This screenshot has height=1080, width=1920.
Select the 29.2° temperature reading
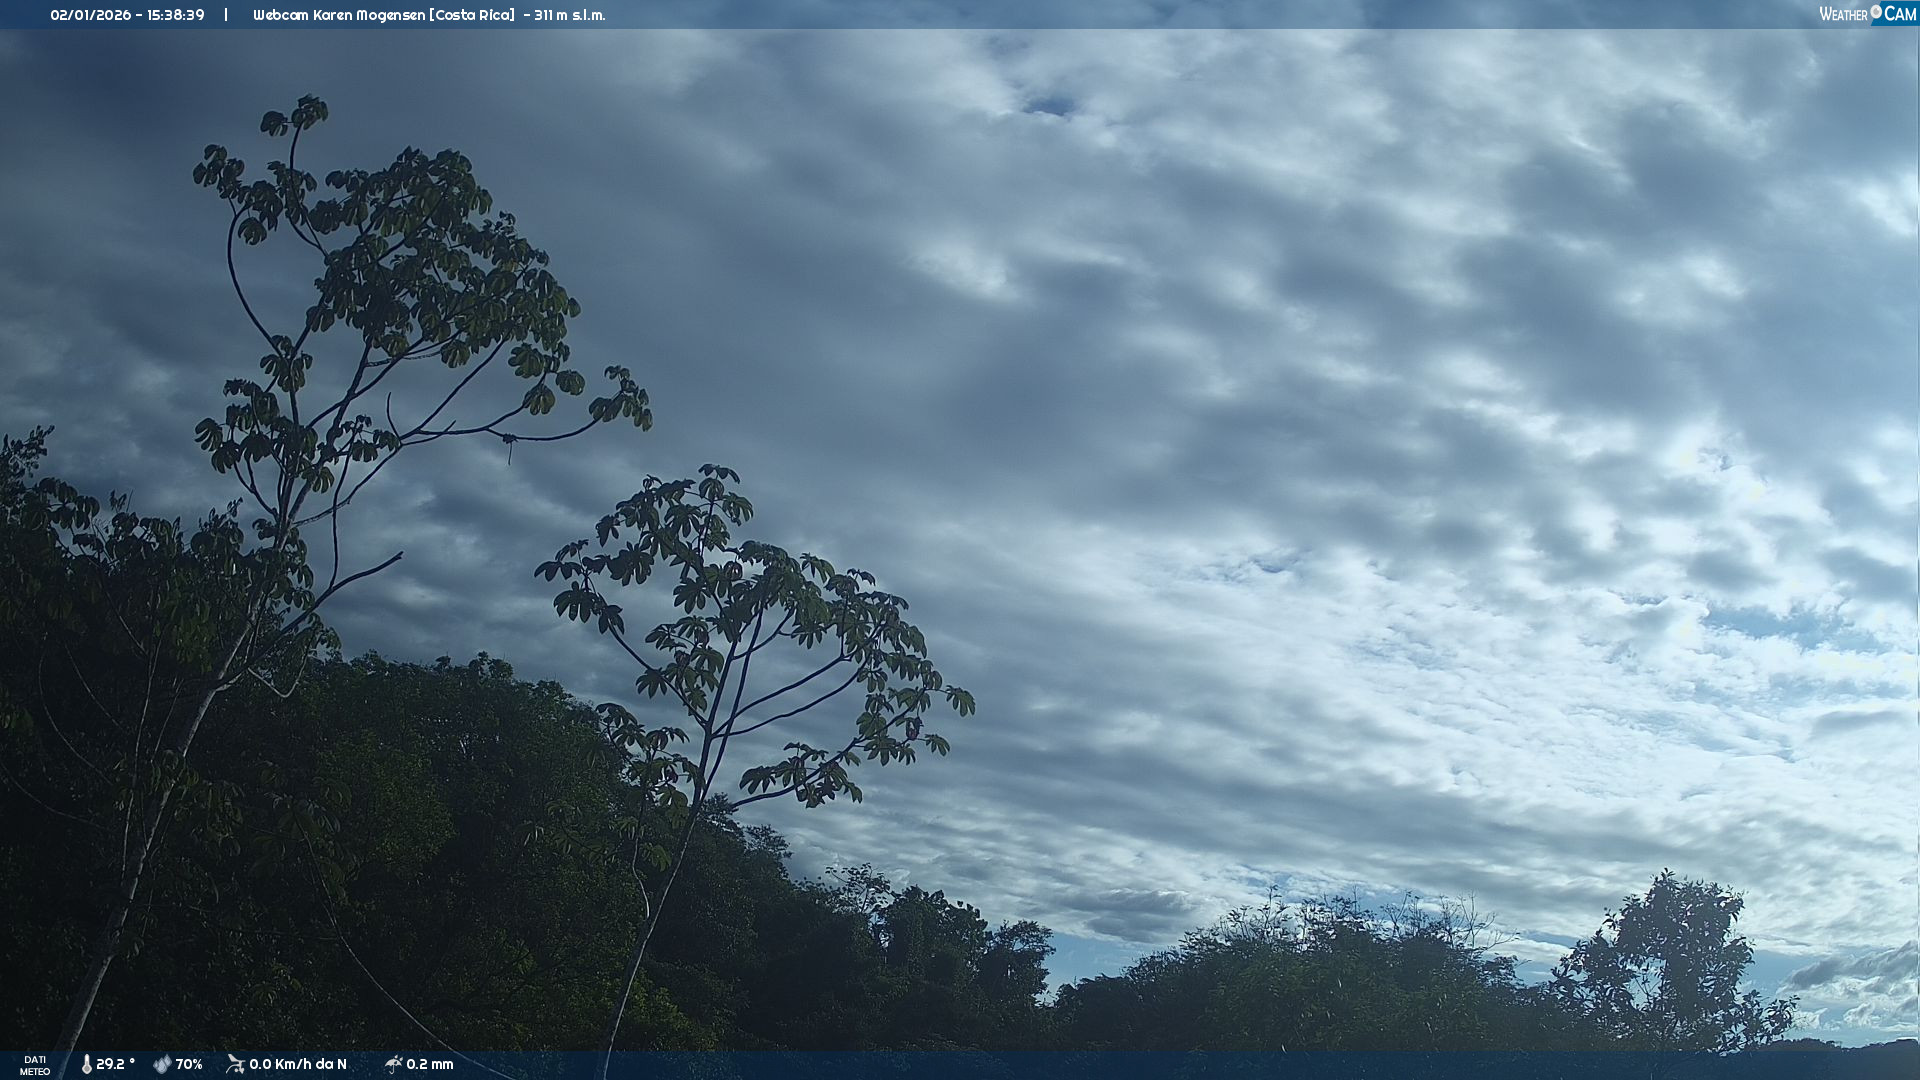[115, 1064]
